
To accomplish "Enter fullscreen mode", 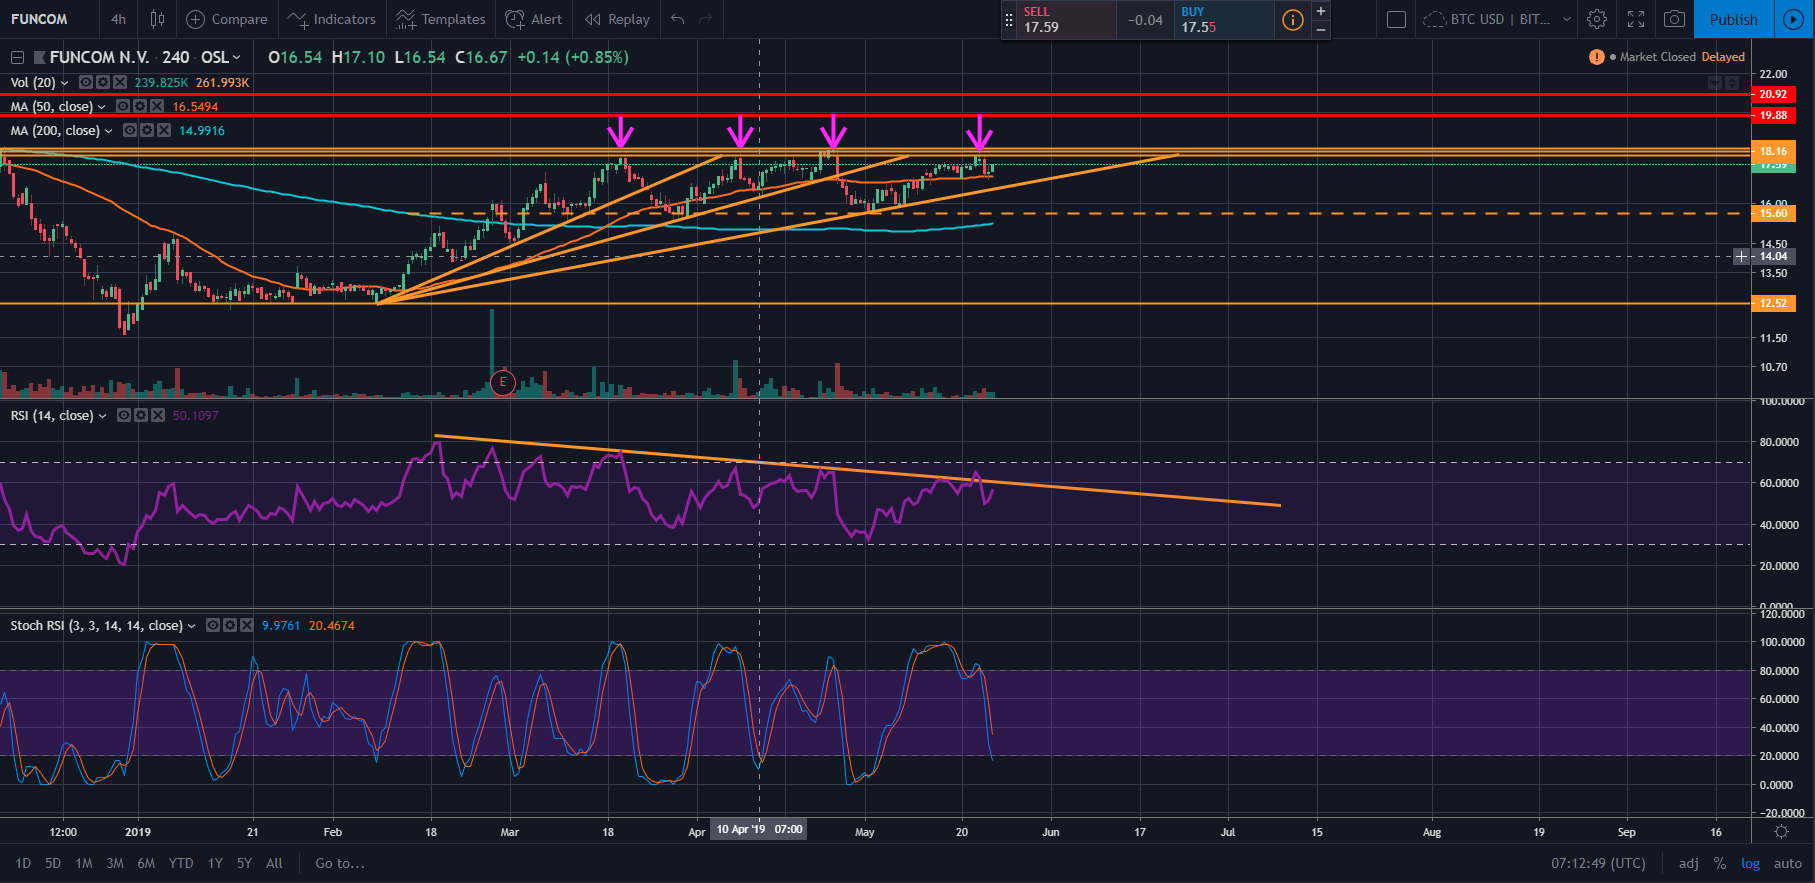I will 1636,19.
